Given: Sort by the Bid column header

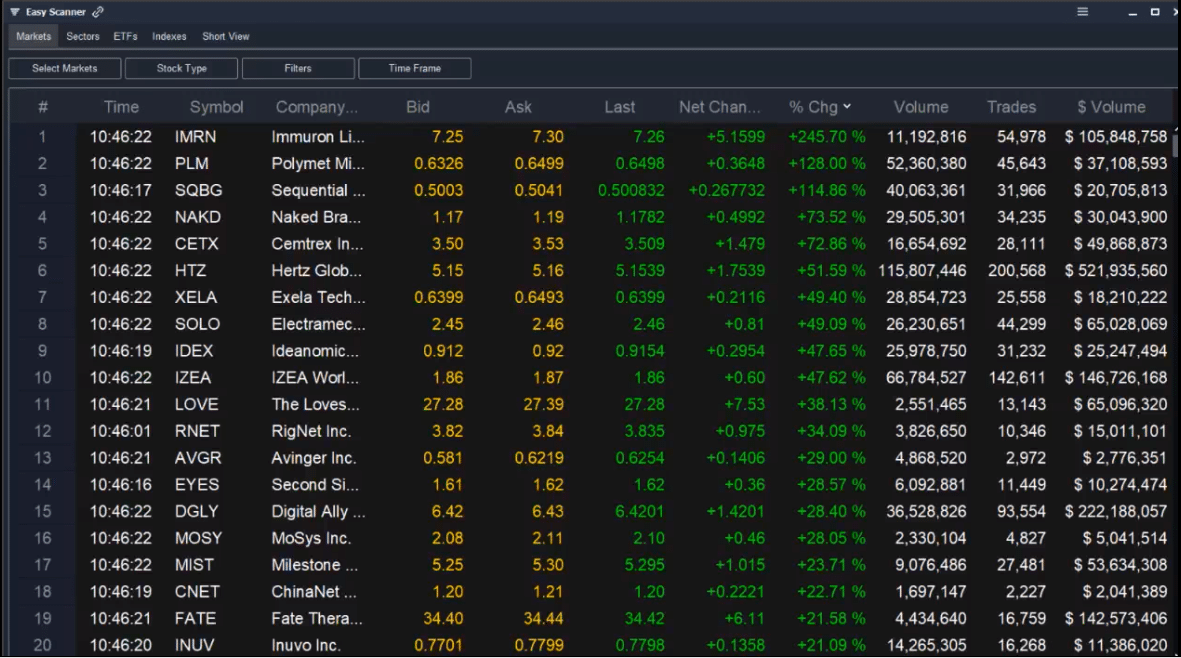Looking at the screenshot, I should [x=418, y=107].
